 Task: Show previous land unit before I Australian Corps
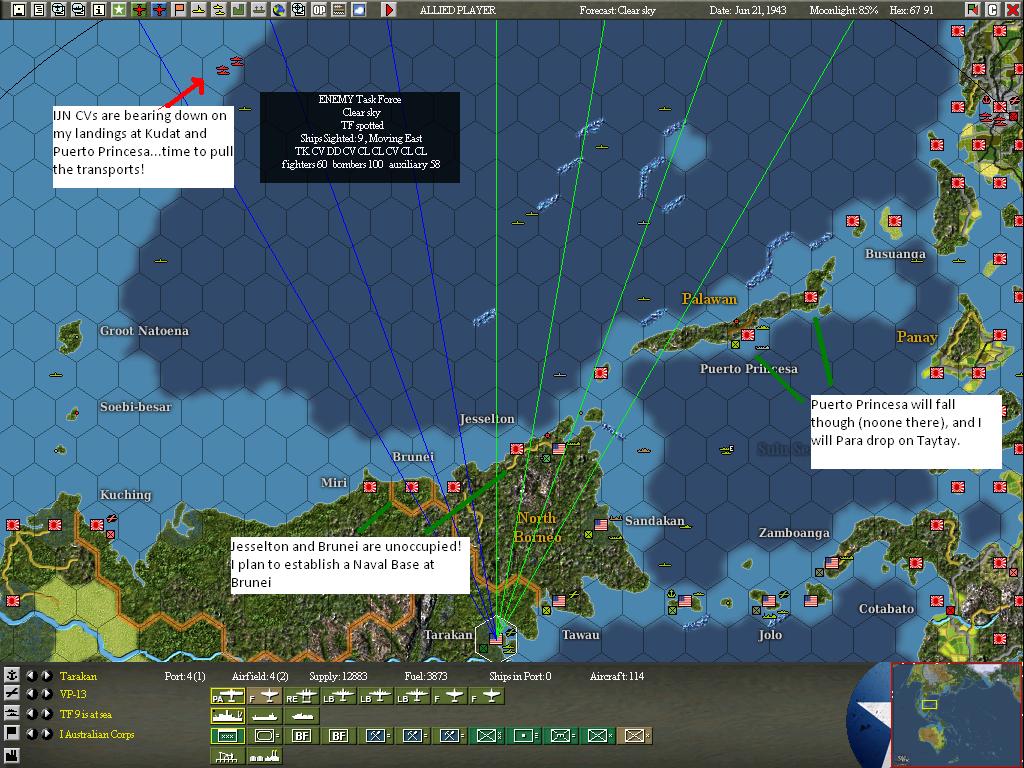(x=31, y=733)
